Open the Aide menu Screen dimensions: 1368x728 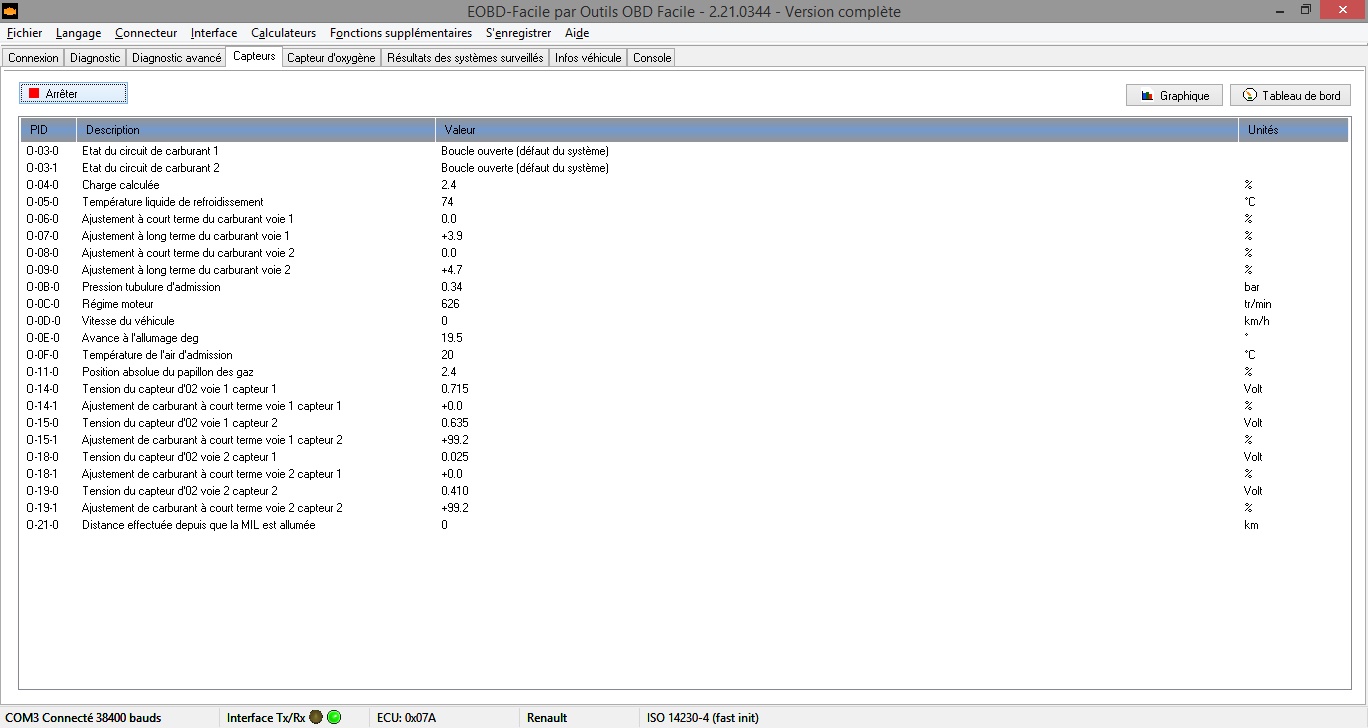click(x=577, y=33)
